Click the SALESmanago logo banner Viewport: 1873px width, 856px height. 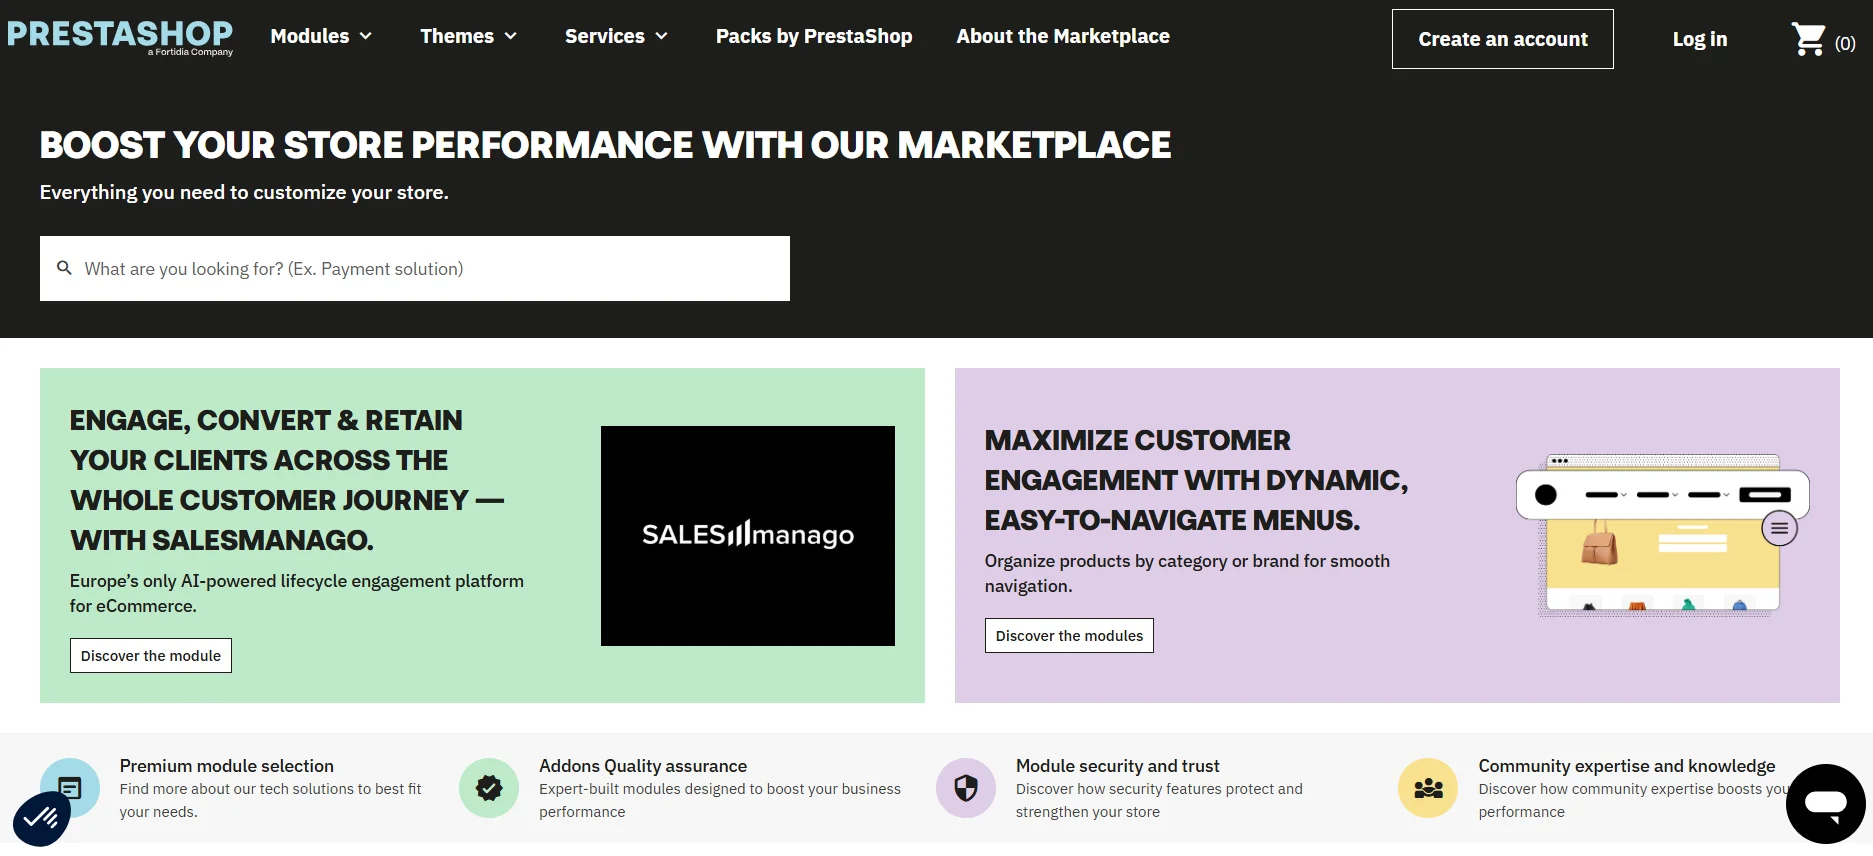click(x=747, y=535)
